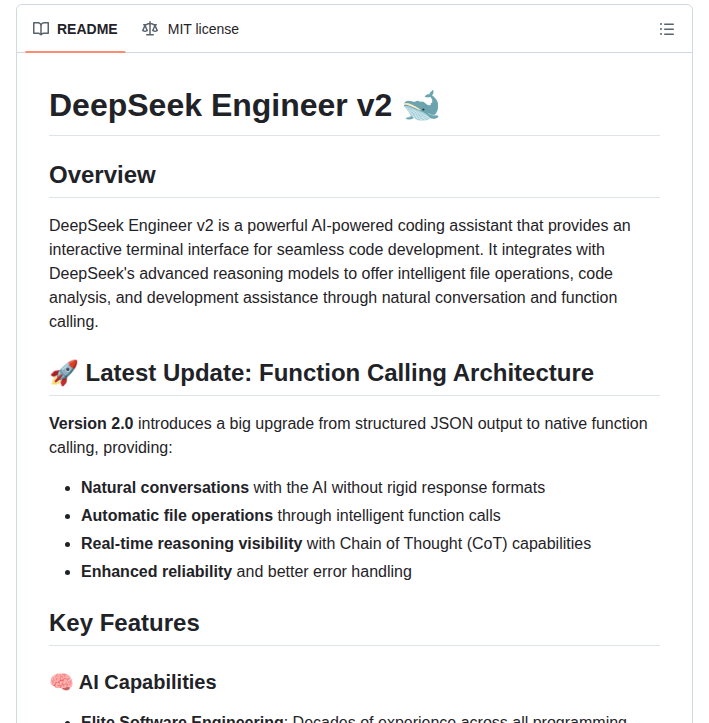This screenshot has width=709, height=723.
Task: Click the rocket emoji before Latest Update
Action: point(64,373)
